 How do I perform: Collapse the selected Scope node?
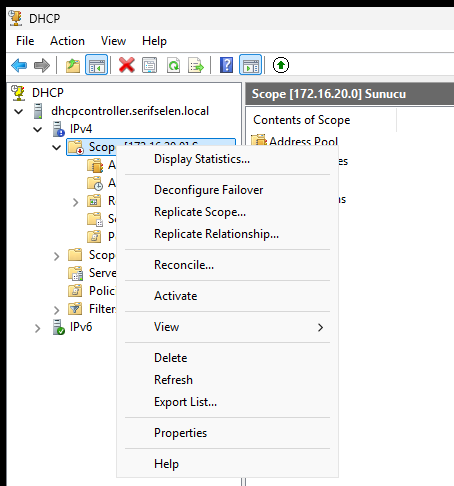[57, 147]
